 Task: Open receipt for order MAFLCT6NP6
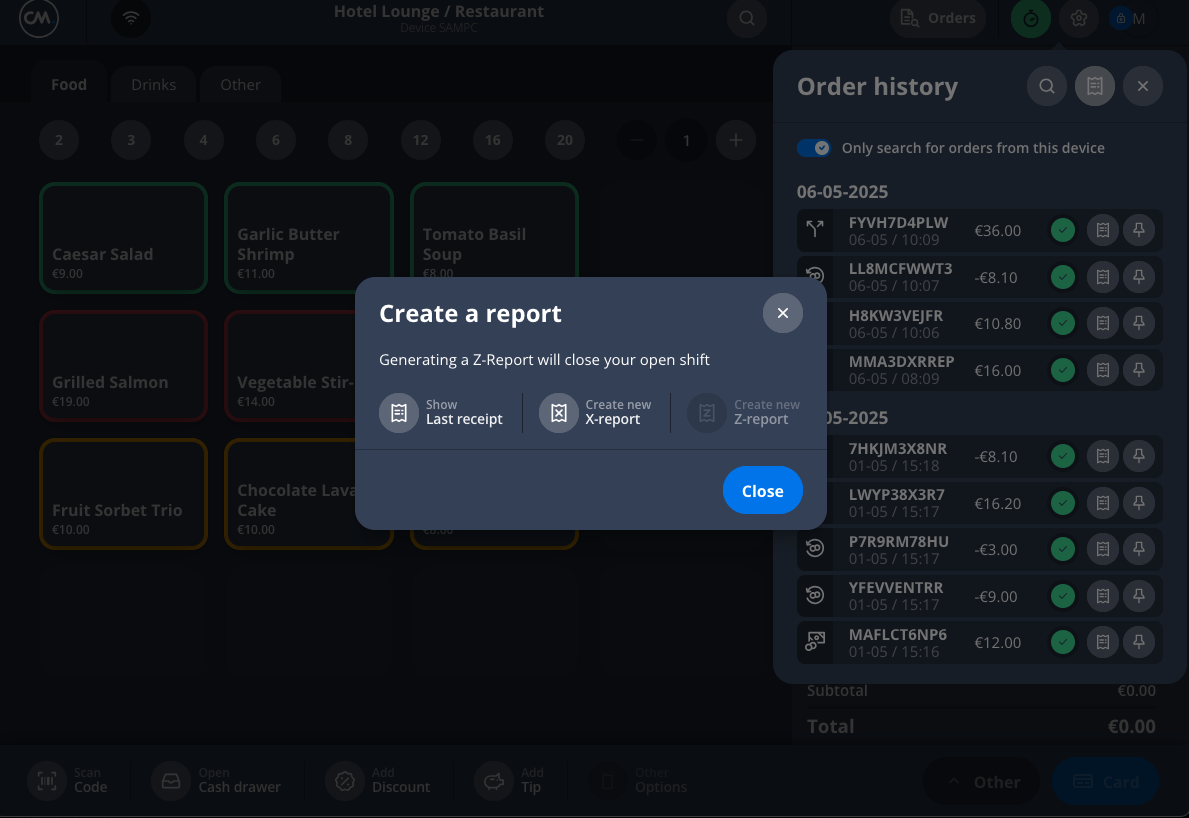pyautogui.click(x=1102, y=643)
